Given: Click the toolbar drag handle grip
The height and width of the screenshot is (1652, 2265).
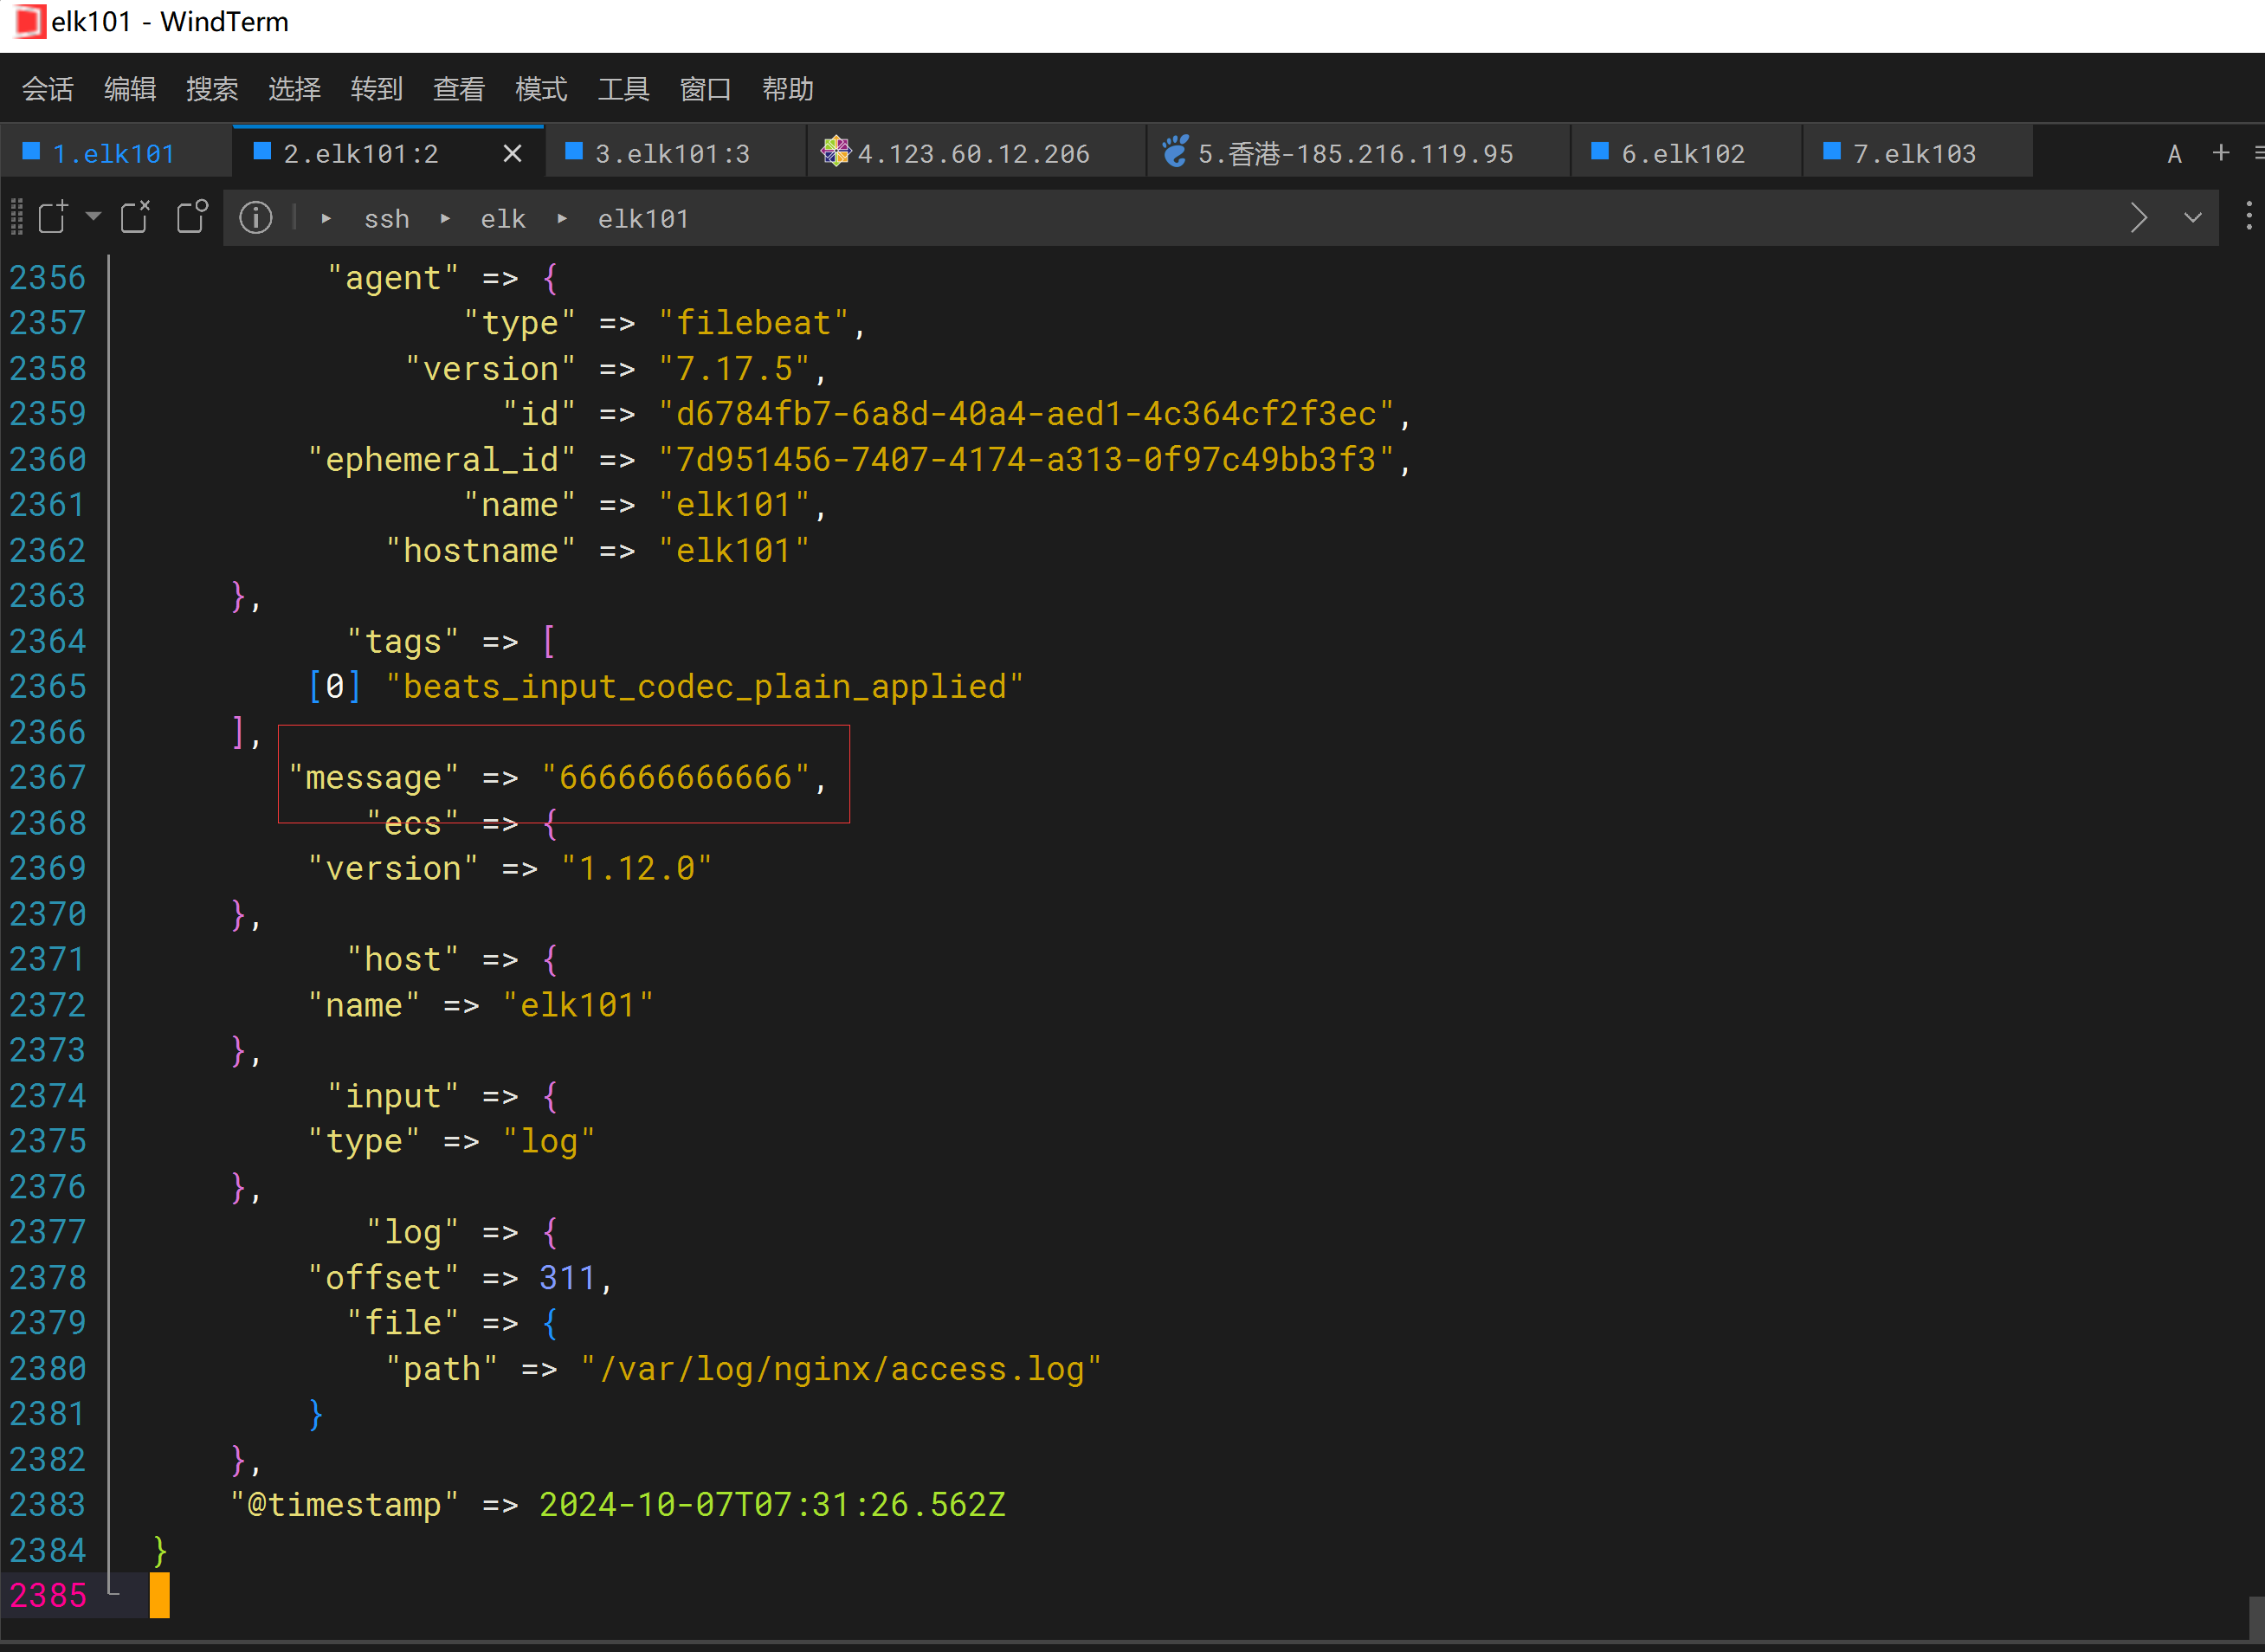Looking at the screenshot, I should tap(16, 217).
